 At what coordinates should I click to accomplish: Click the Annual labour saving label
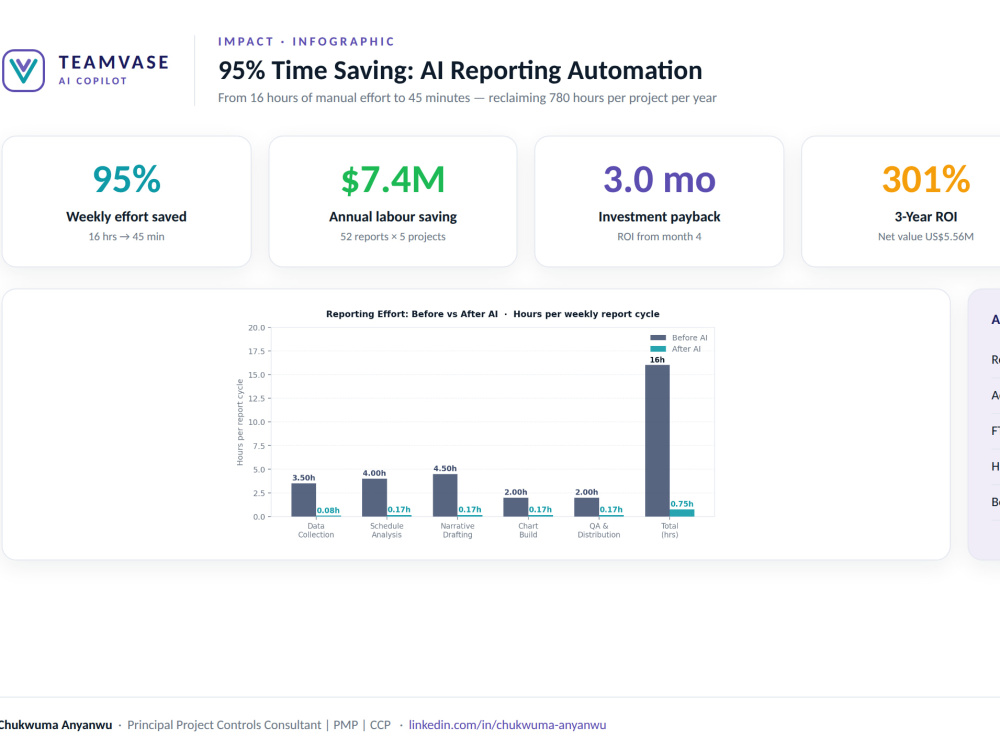pyautogui.click(x=393, y=217)
